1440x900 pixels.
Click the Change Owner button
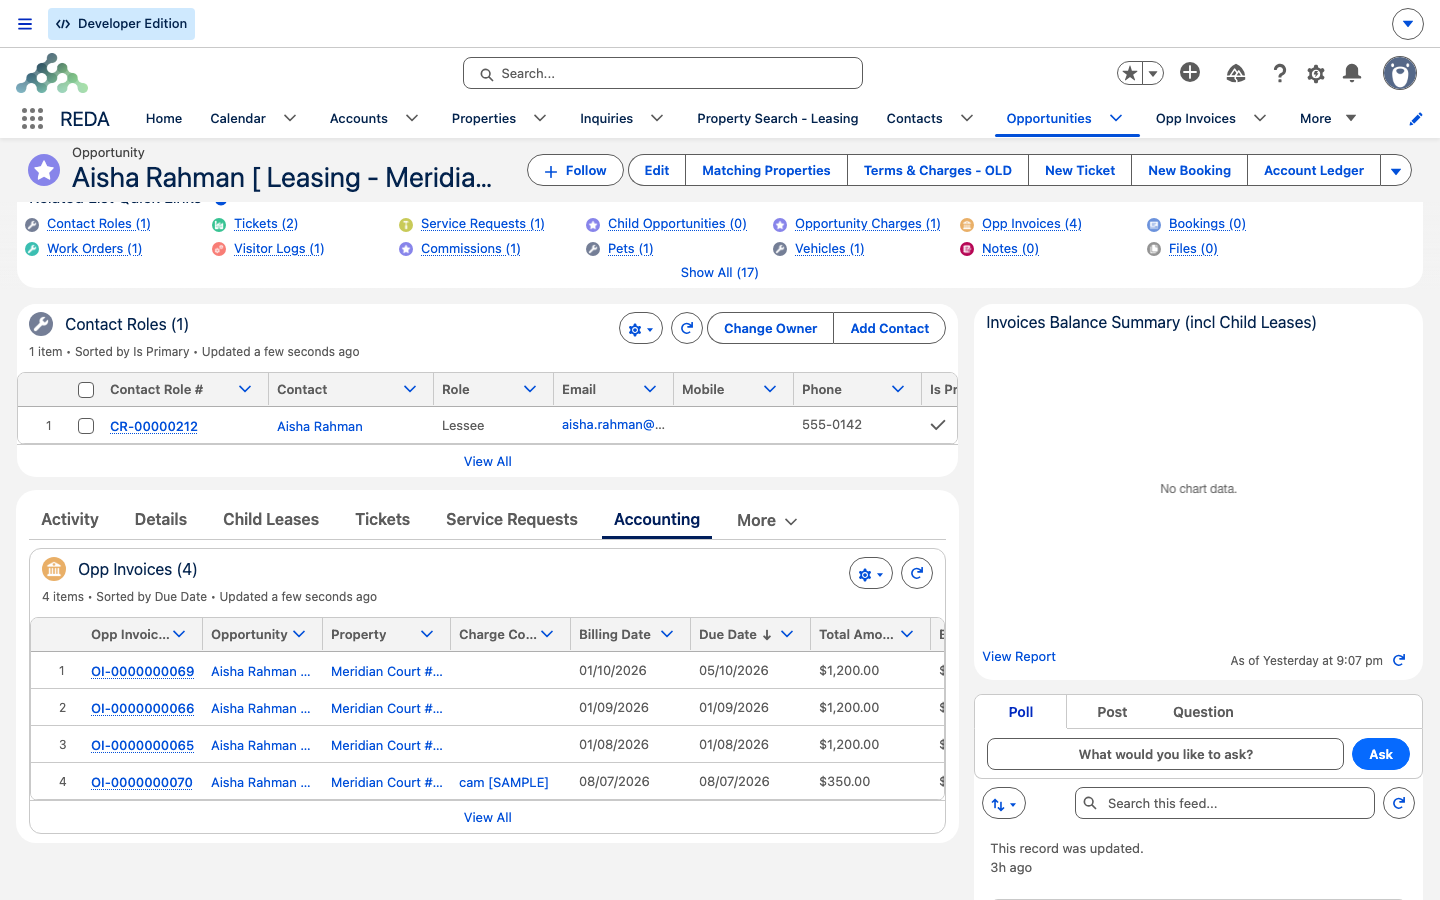tap(770, 328)
